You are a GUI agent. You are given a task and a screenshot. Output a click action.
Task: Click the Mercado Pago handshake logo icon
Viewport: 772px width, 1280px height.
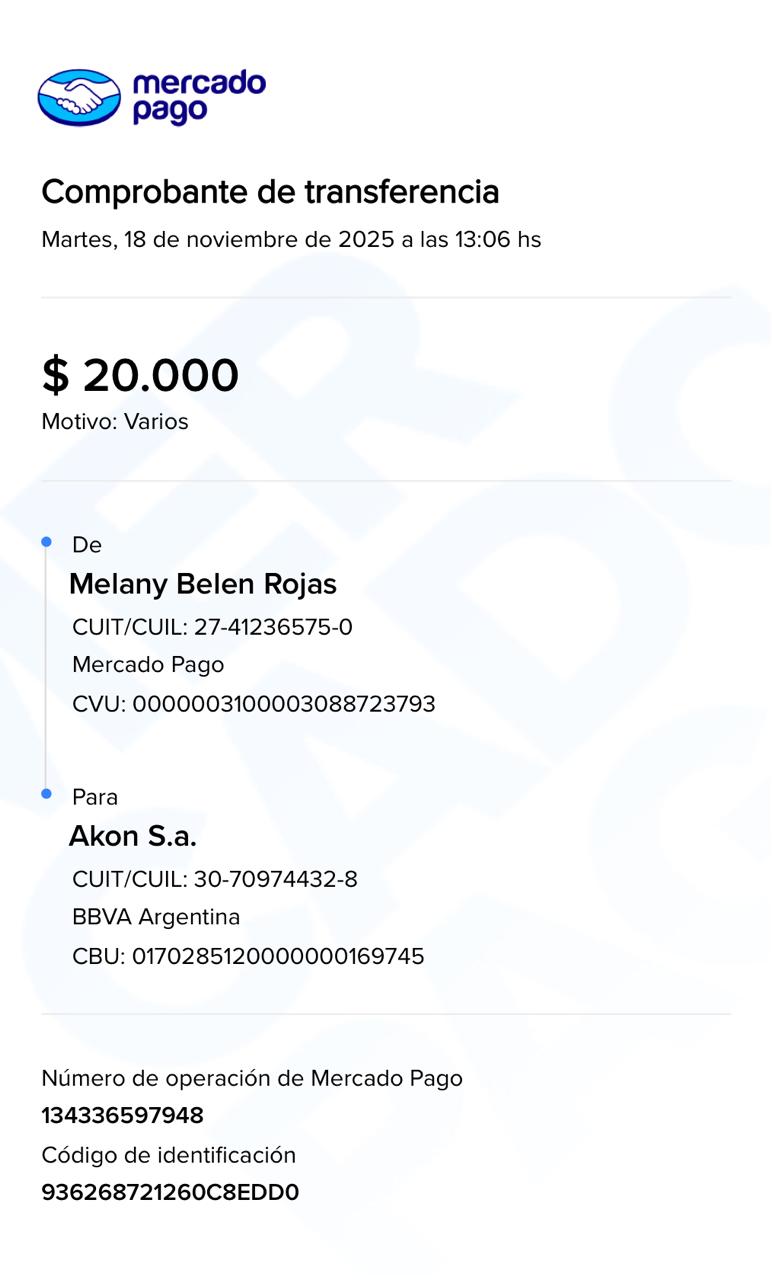tap(79, 97)
